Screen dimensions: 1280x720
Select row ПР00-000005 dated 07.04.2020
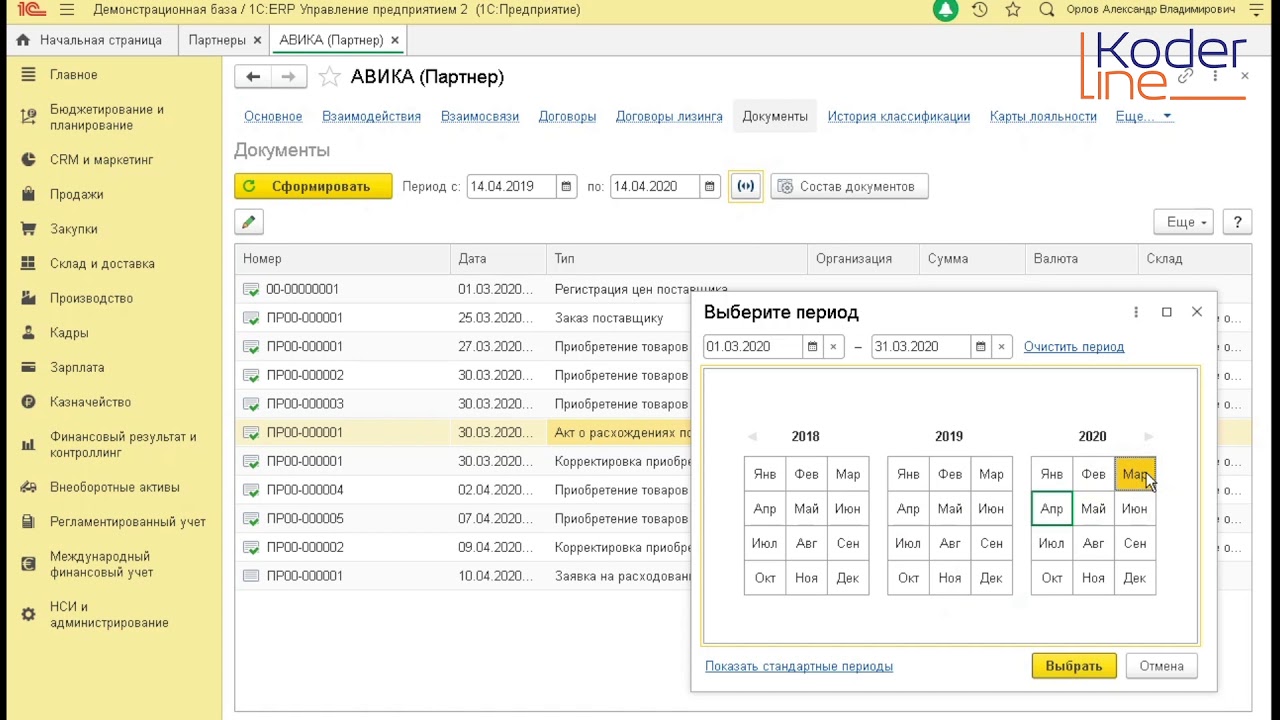(463, 519)
